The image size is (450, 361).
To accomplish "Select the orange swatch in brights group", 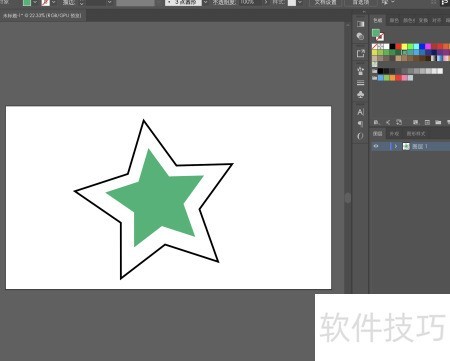I will [x=392, y=78].
